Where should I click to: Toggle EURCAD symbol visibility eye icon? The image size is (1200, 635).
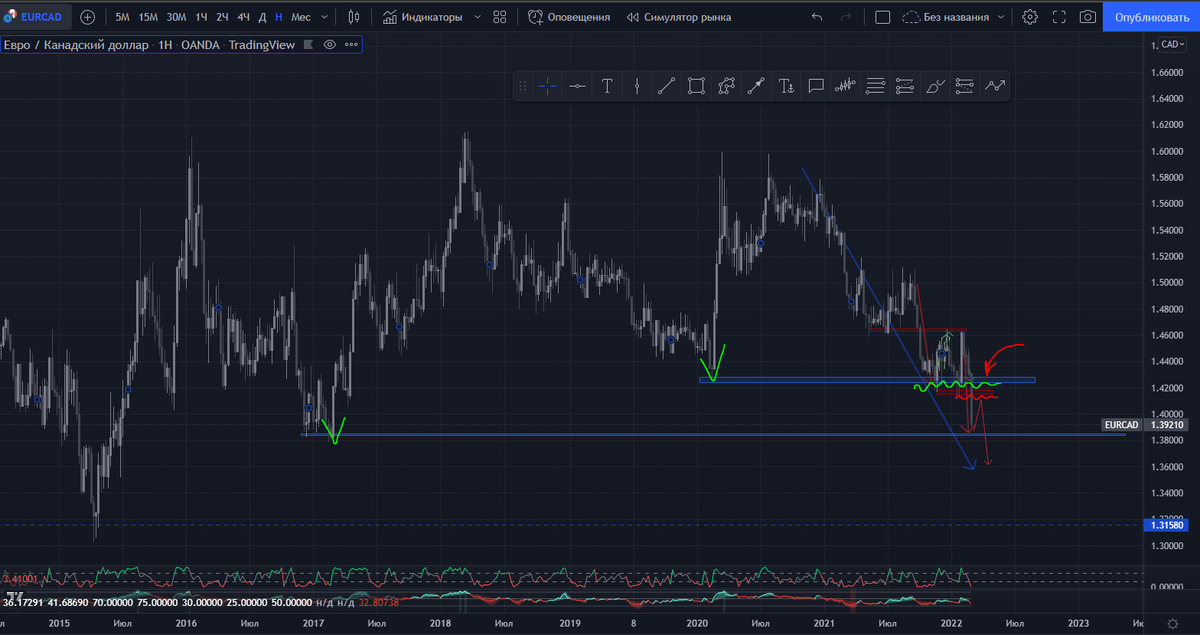click(329, 45)
